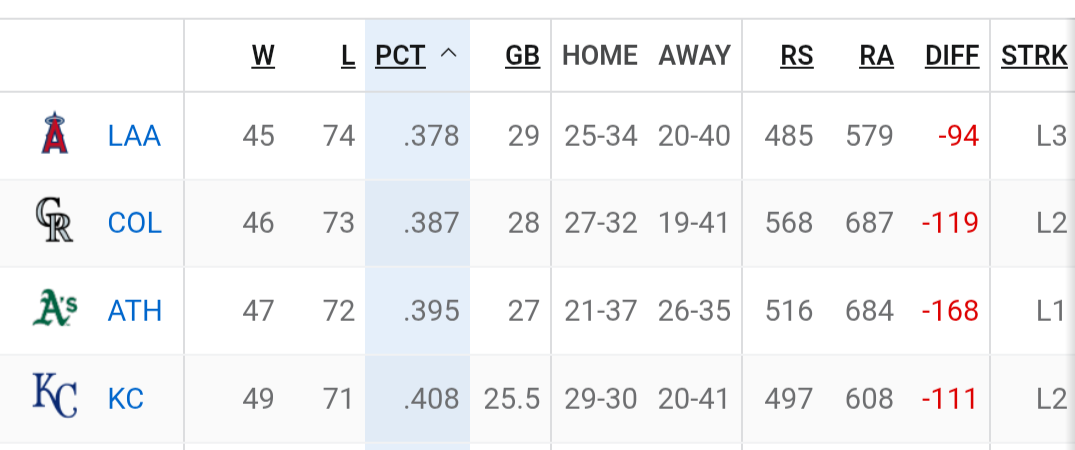Open the LAA team link
Screen dimensions: 1075x450
[x=134, y=136]
